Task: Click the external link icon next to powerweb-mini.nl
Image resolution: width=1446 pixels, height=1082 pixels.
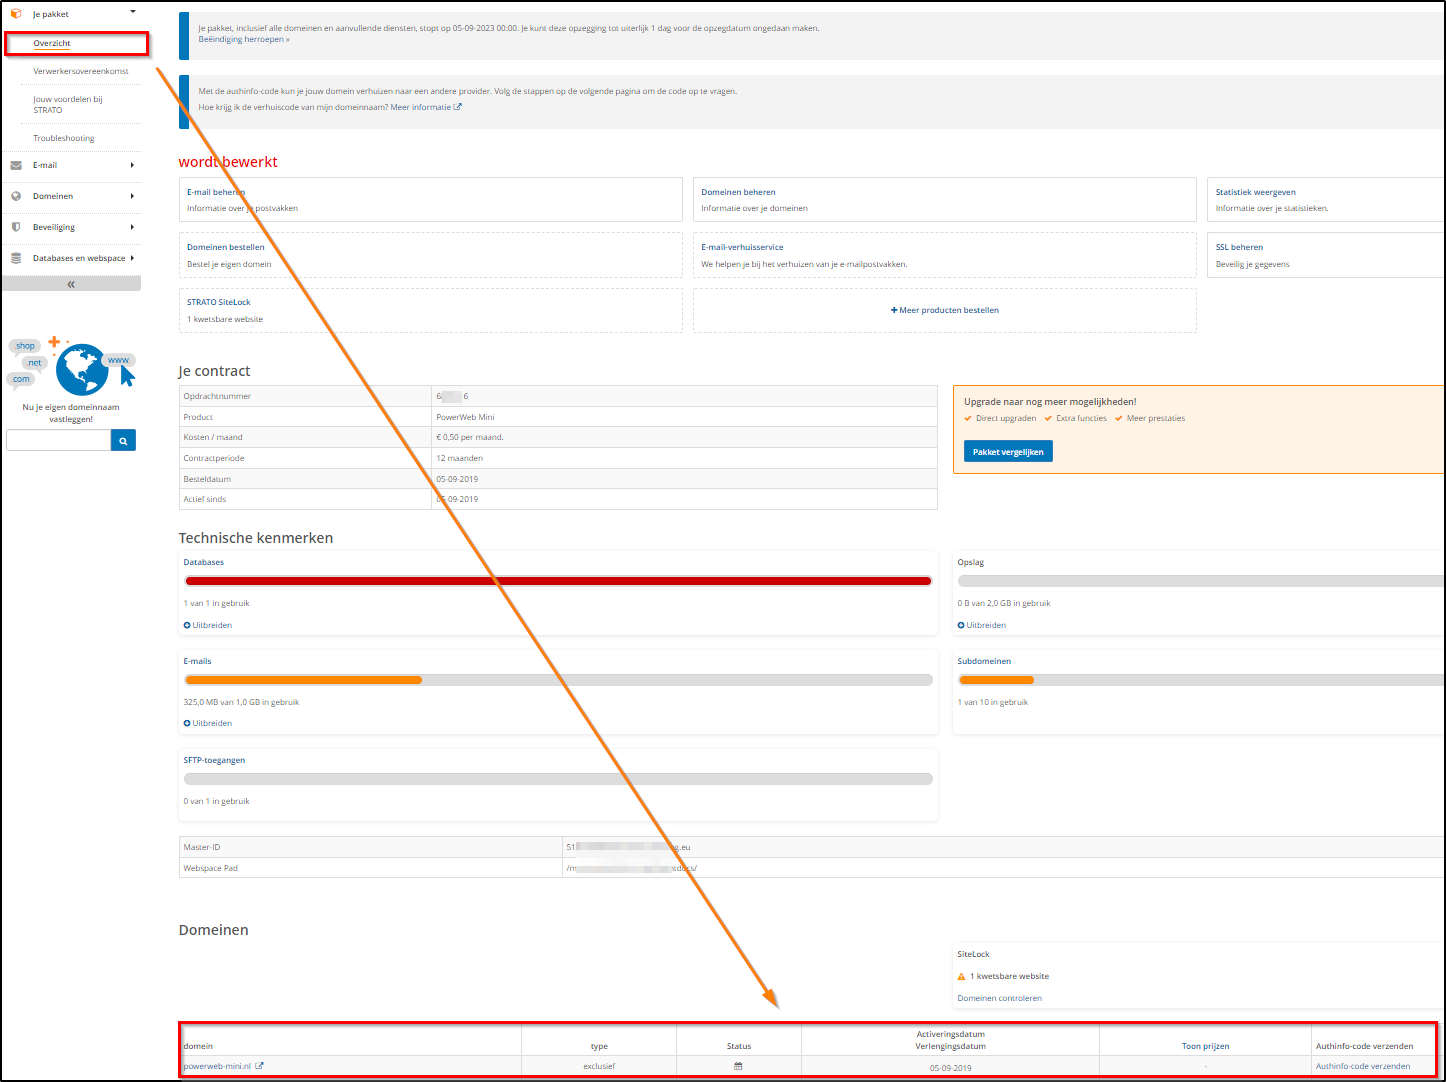Action: click(260, 1066)
